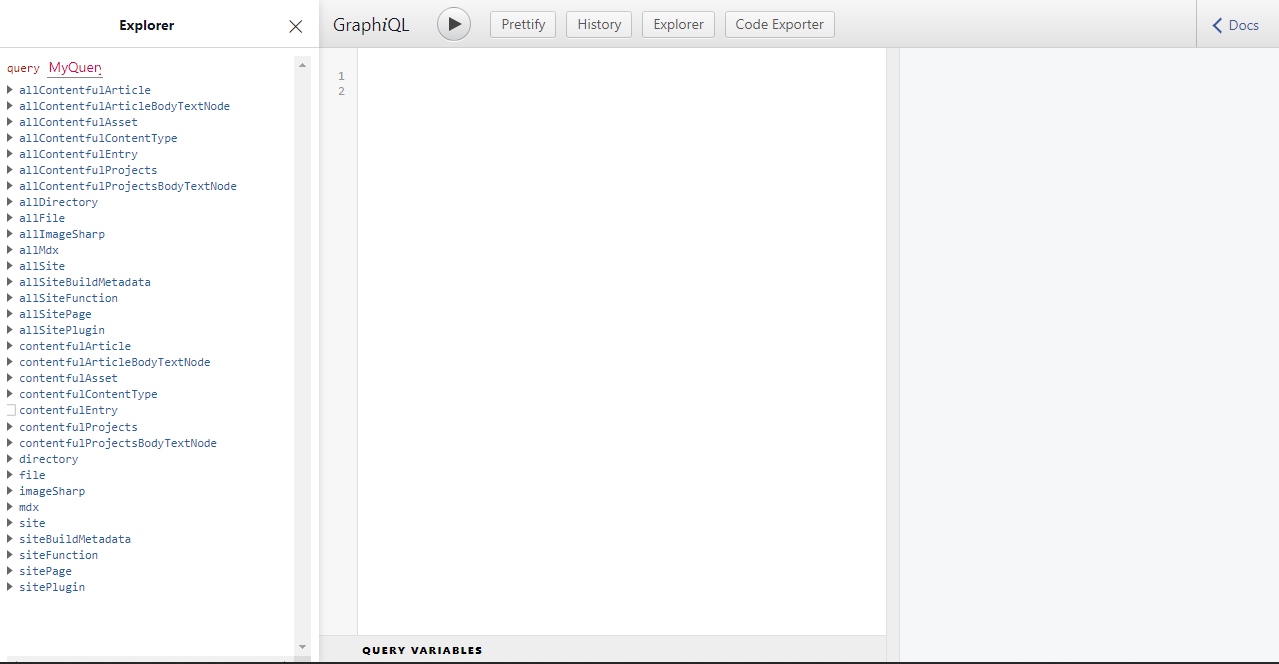Screen dimensions: 1279x664
Task: Toggle the Explorer button in toolbar
Action: coord(678,24)
